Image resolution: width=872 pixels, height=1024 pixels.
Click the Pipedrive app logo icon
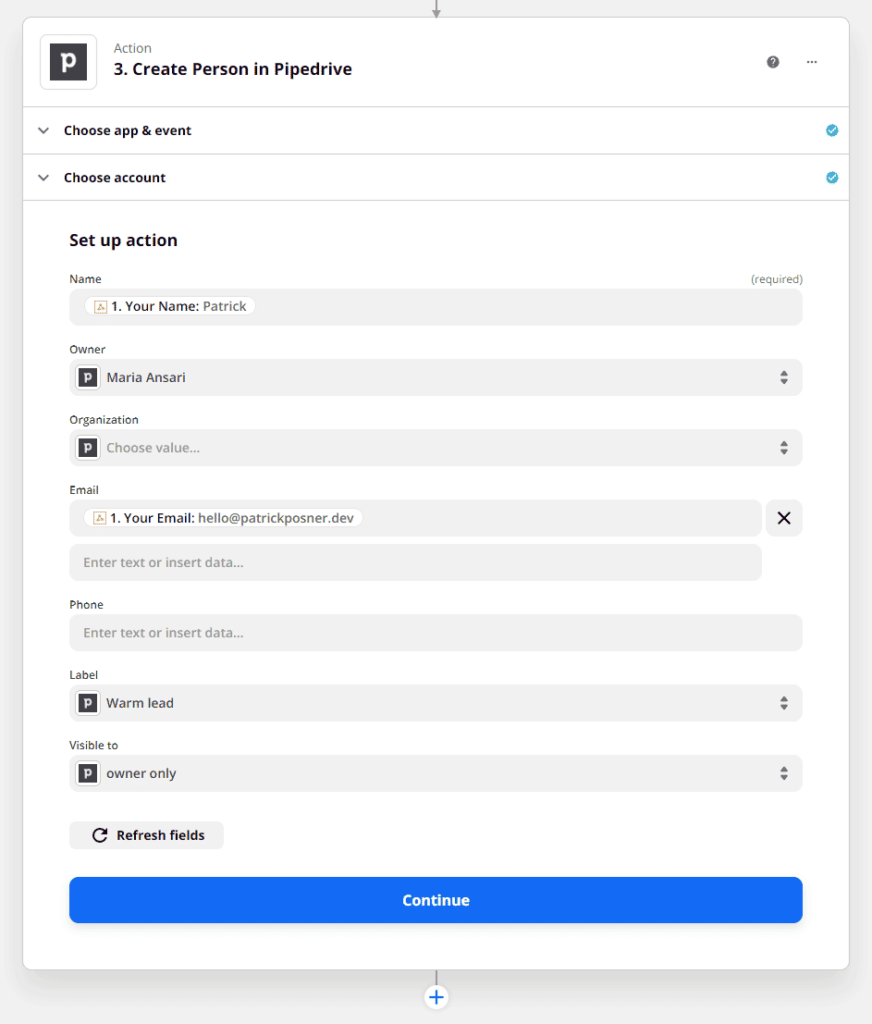coord(69,62)
